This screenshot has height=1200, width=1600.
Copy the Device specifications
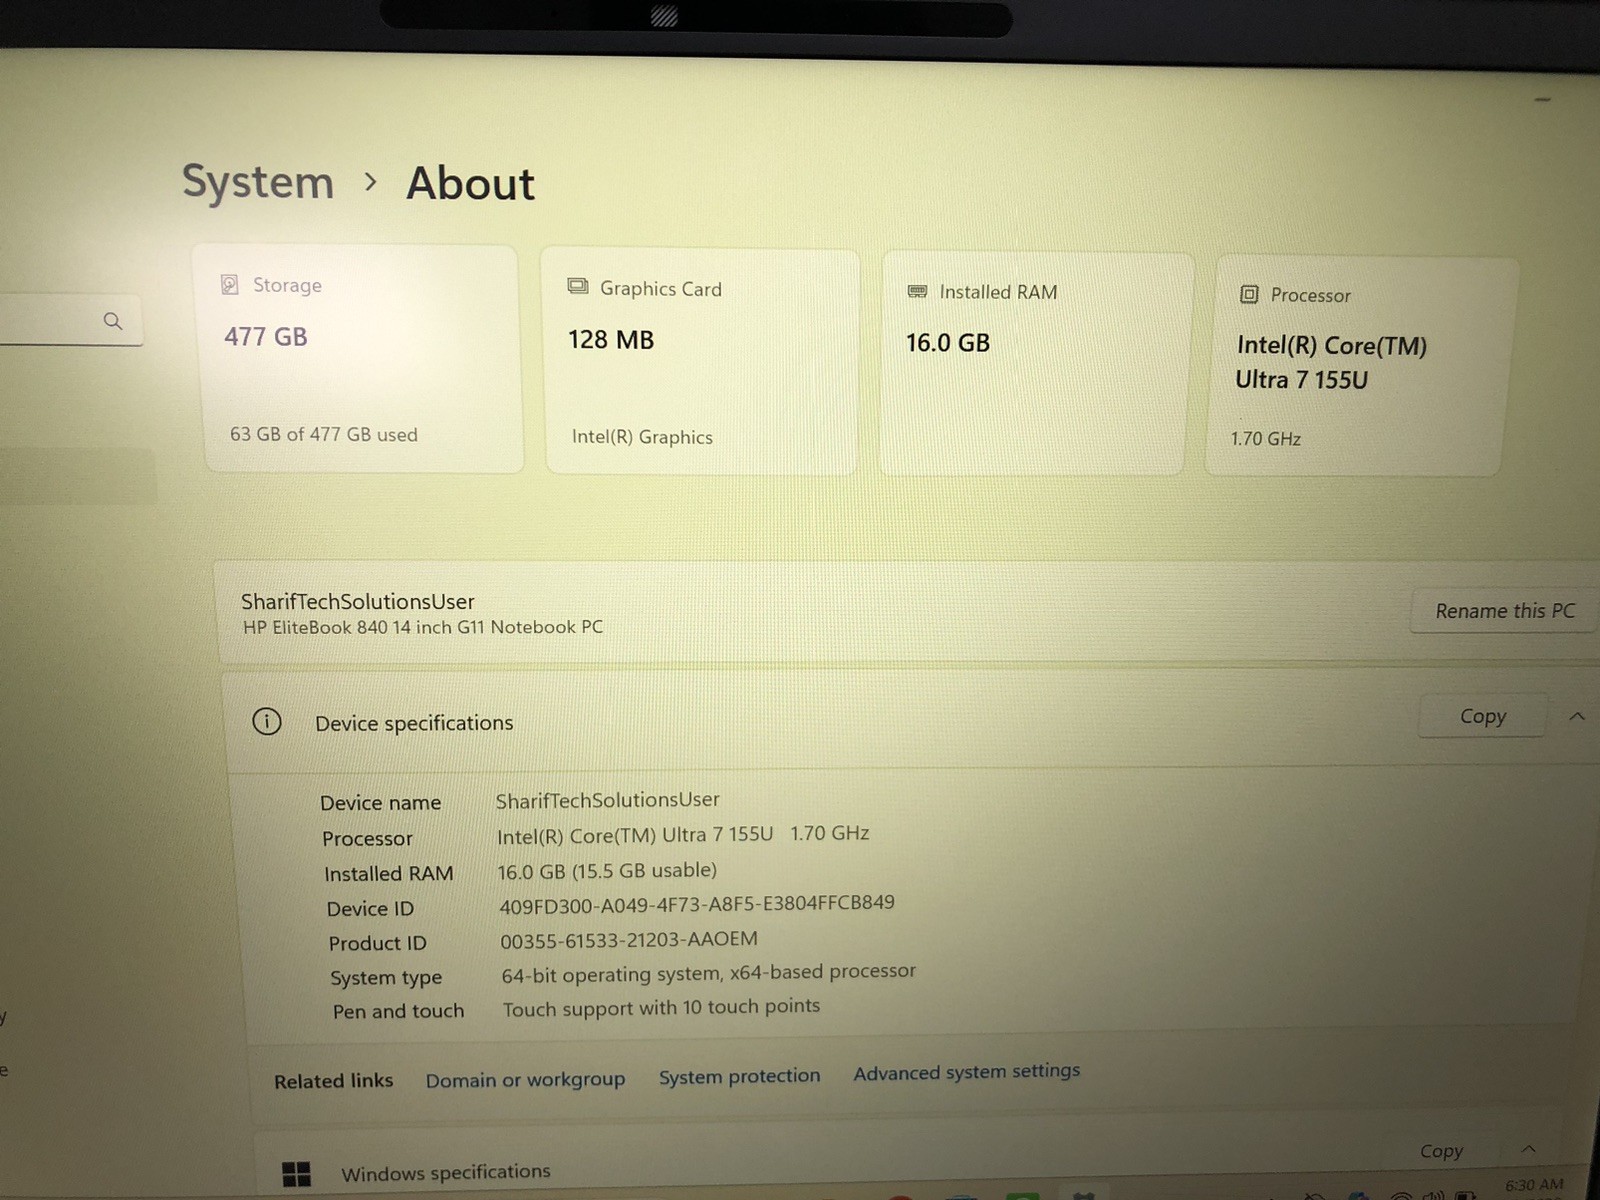[x=1482, y=716]
